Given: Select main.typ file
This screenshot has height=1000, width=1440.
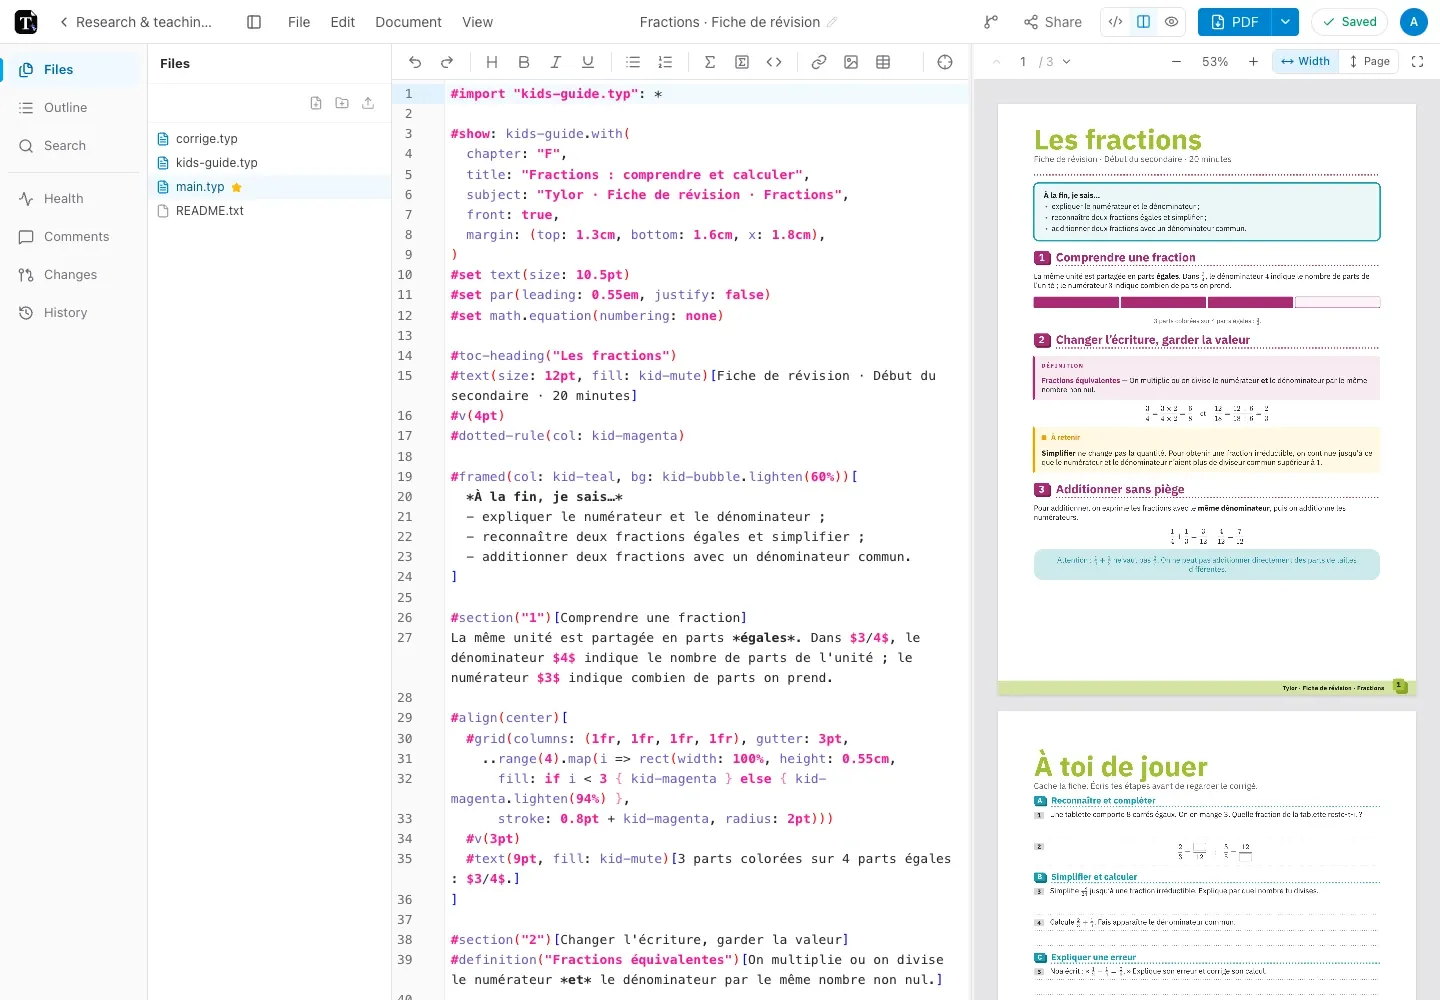Looking at the screenshot, I should [x=269, y=187].
